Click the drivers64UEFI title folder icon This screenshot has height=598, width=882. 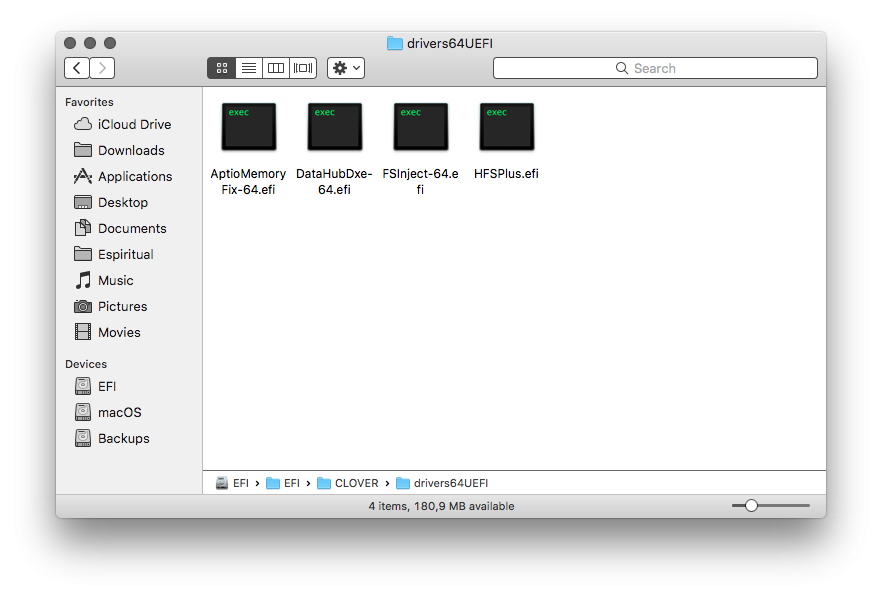click(395, 43)
